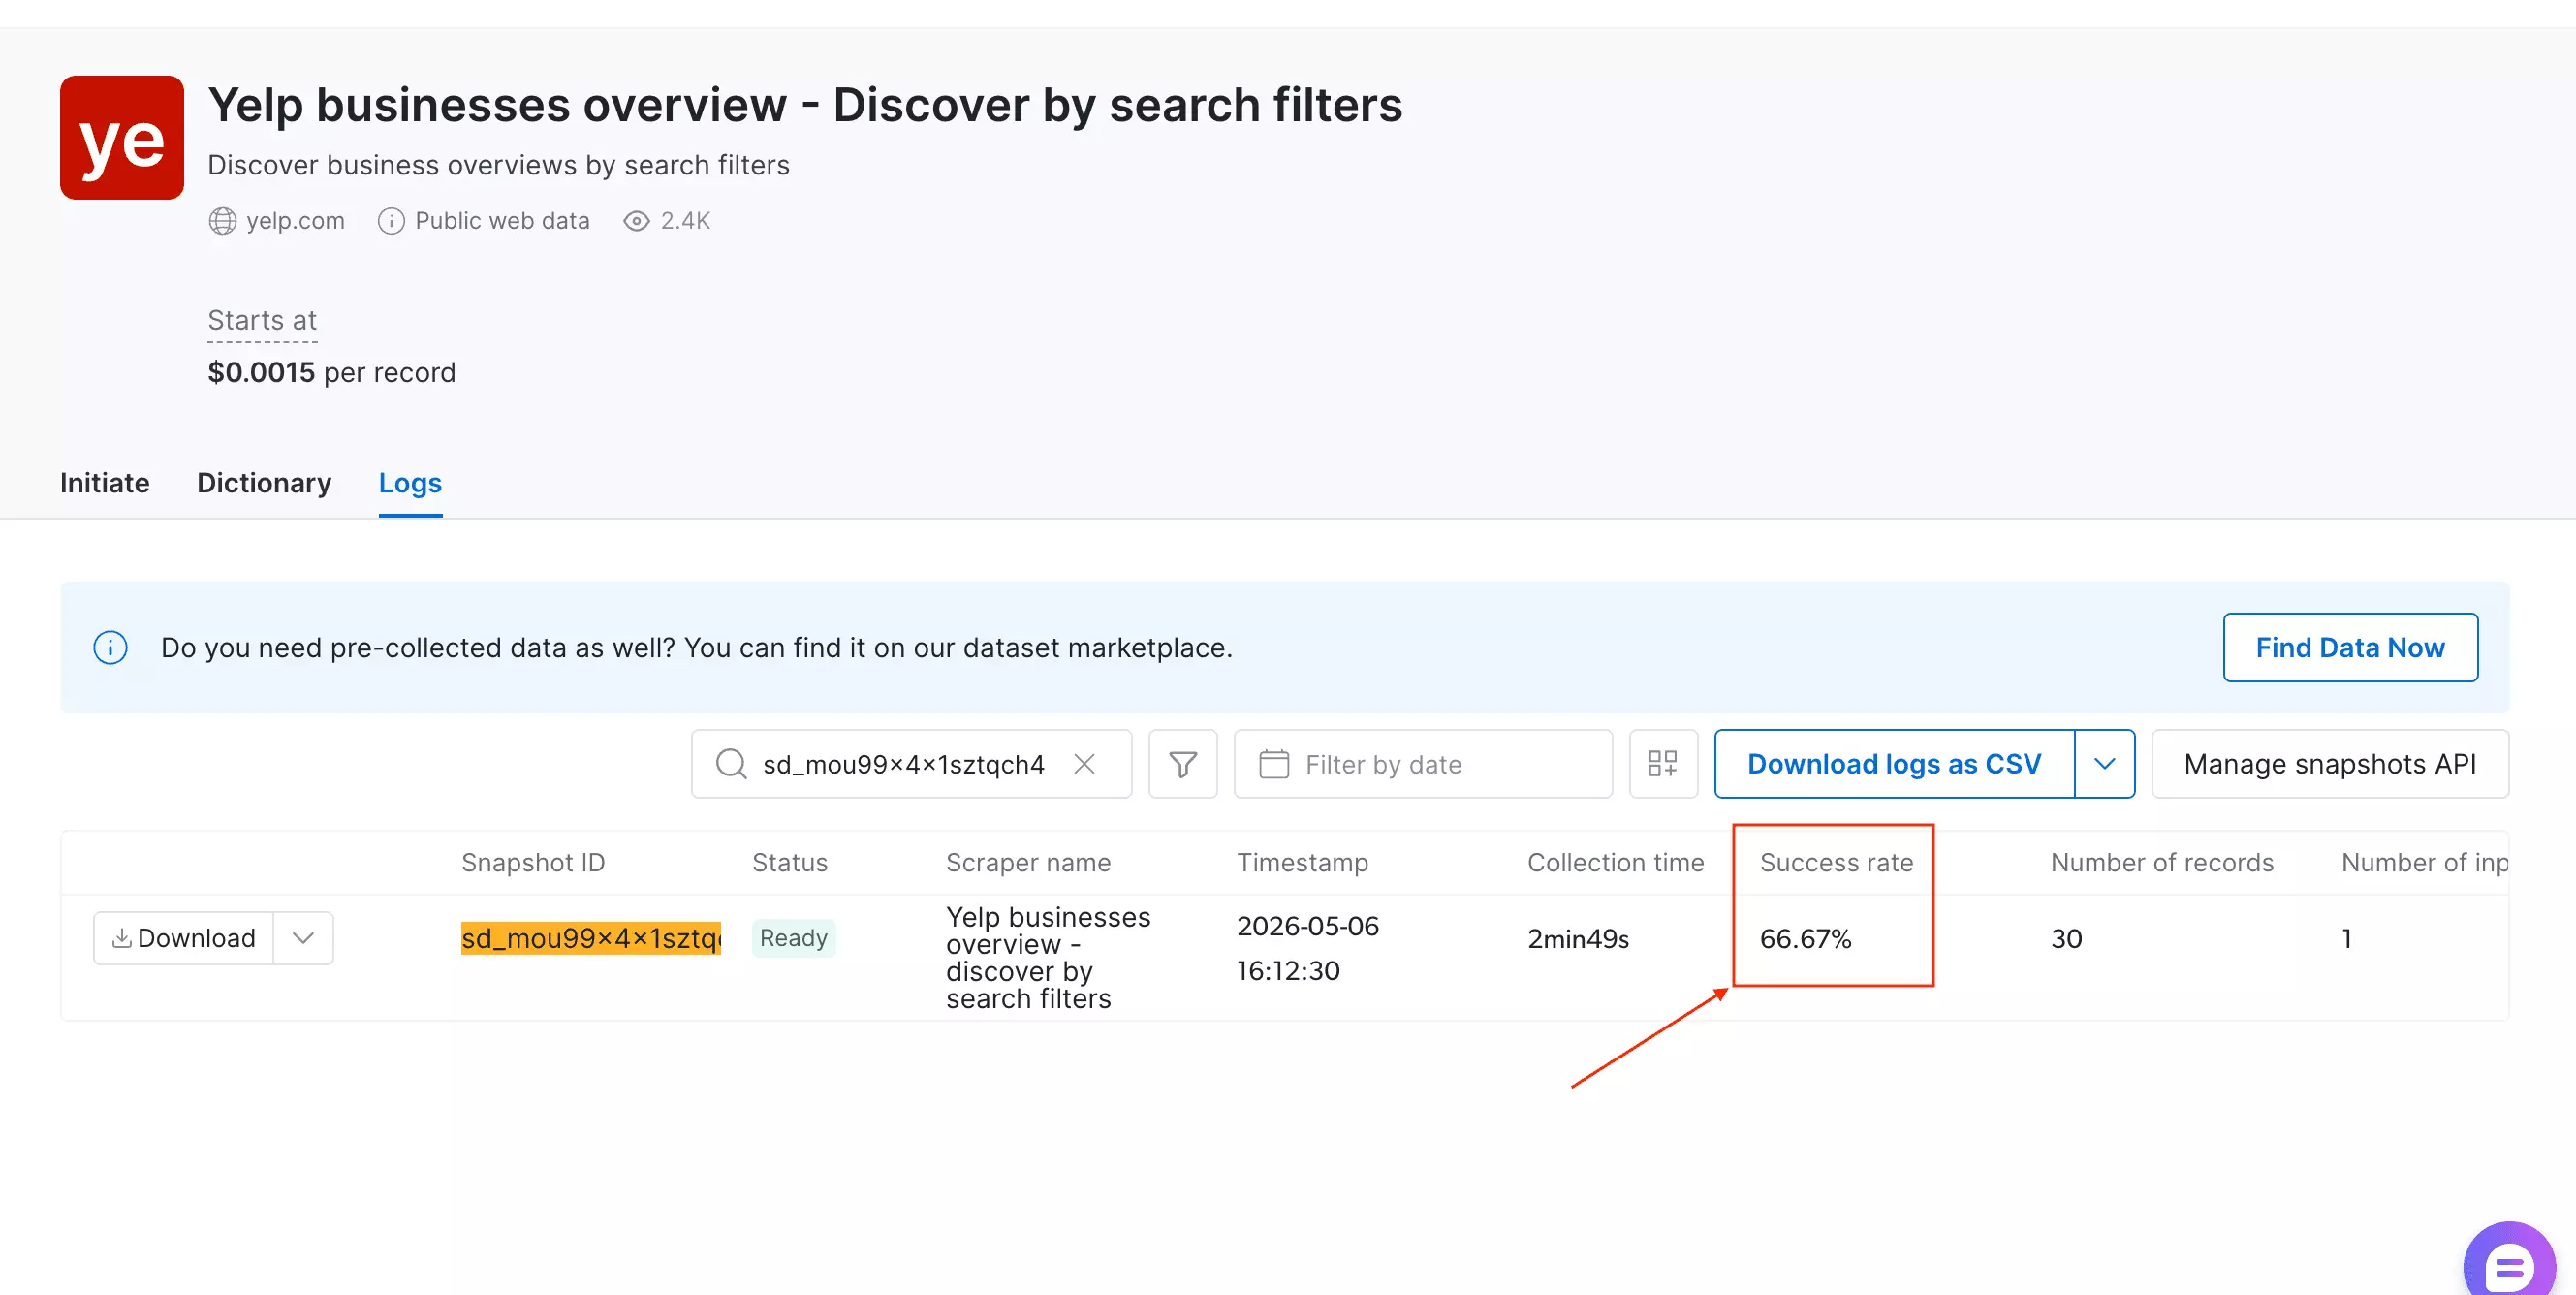Expand the Download logs as CSV dropdown arrow
2576x1295 pixels.
tap(2105, 764)
